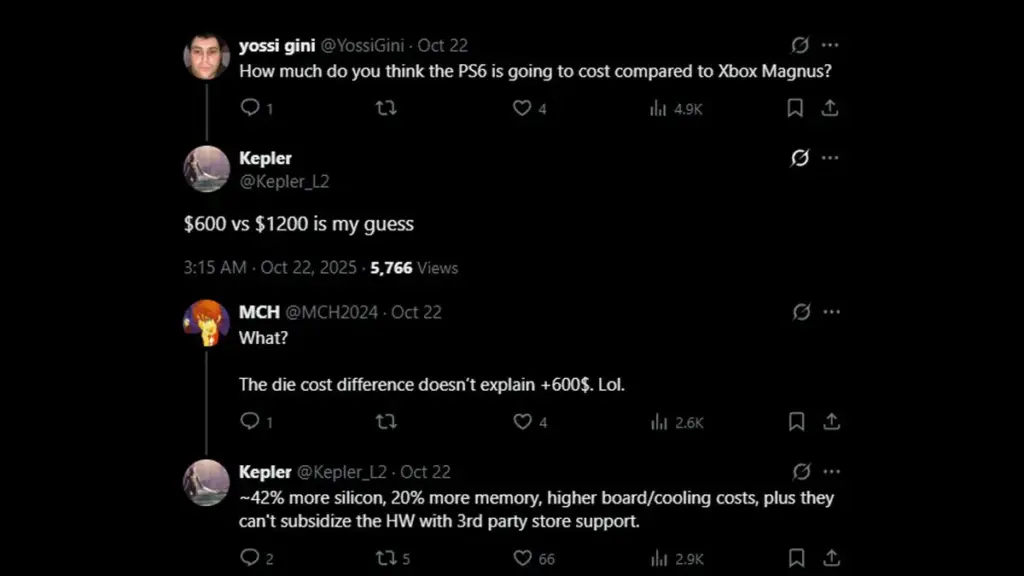Screen dimensions: 1024x576
Task: Like MCH's die cost tweet
Action: (522, 422)
